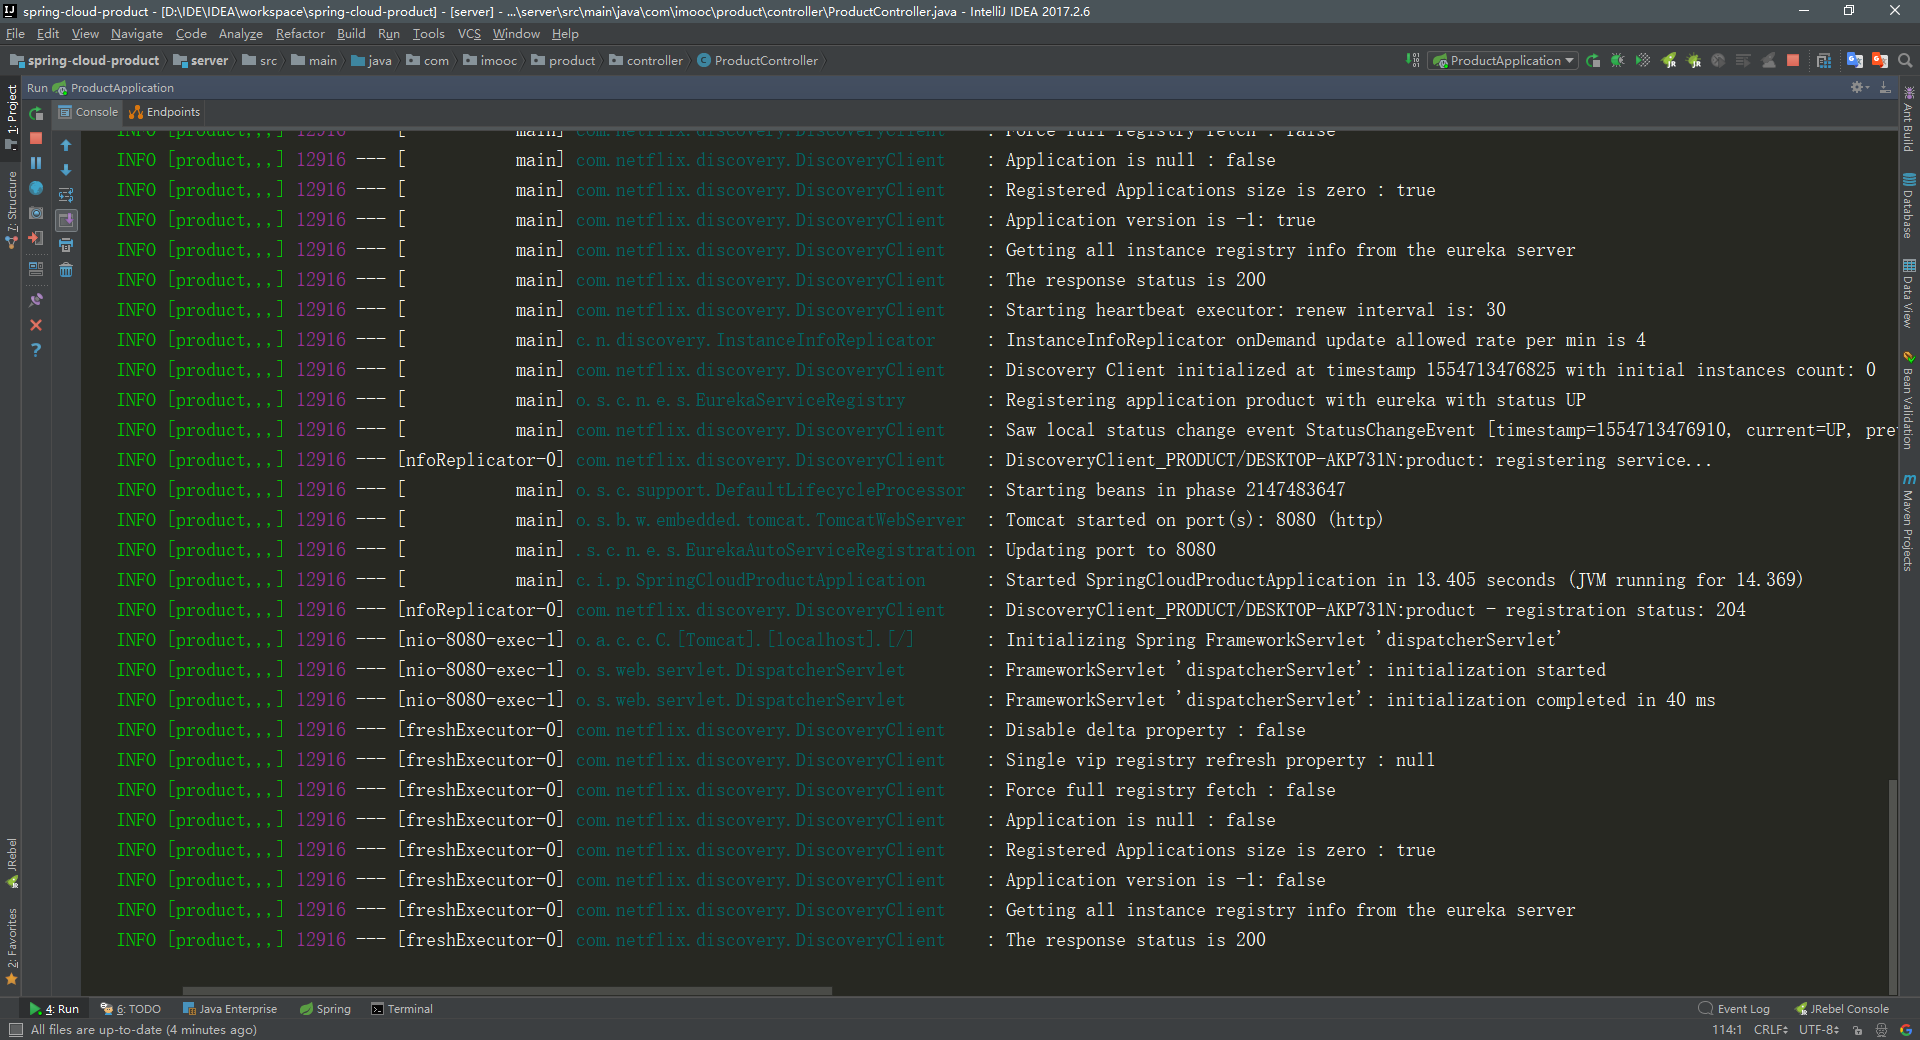Image resolution: width=1920 pixels, height=1040 pixels.
Task: Clear all console output with trash icon
Action: [66, 270]
